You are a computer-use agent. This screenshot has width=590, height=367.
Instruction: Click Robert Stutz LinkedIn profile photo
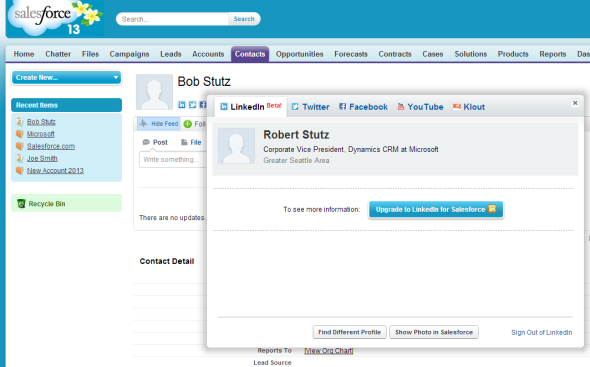click(x=236, y=146)
